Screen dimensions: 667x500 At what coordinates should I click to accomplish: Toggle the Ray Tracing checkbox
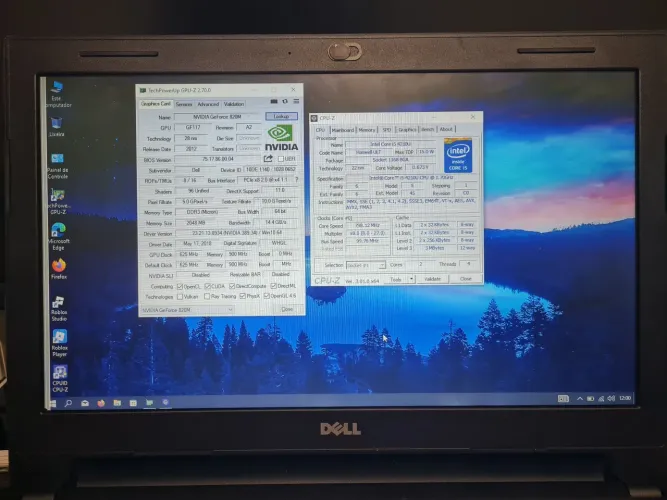click(x=207, y=296)
